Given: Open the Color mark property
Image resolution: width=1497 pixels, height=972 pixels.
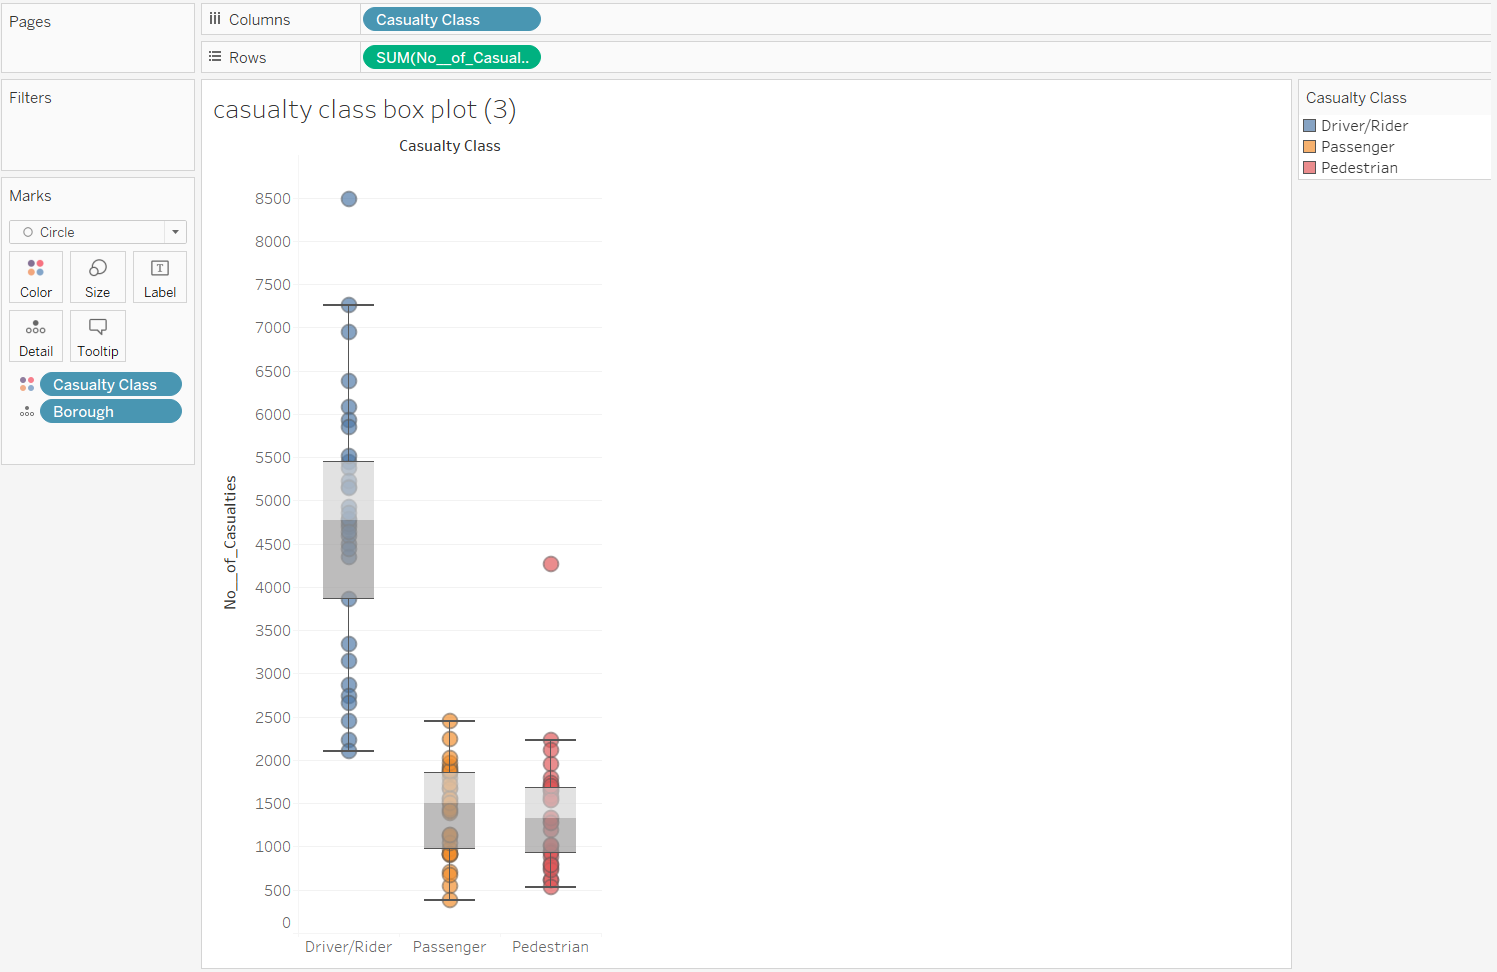Looking at the screenshot, I should [x=35, y=277].
